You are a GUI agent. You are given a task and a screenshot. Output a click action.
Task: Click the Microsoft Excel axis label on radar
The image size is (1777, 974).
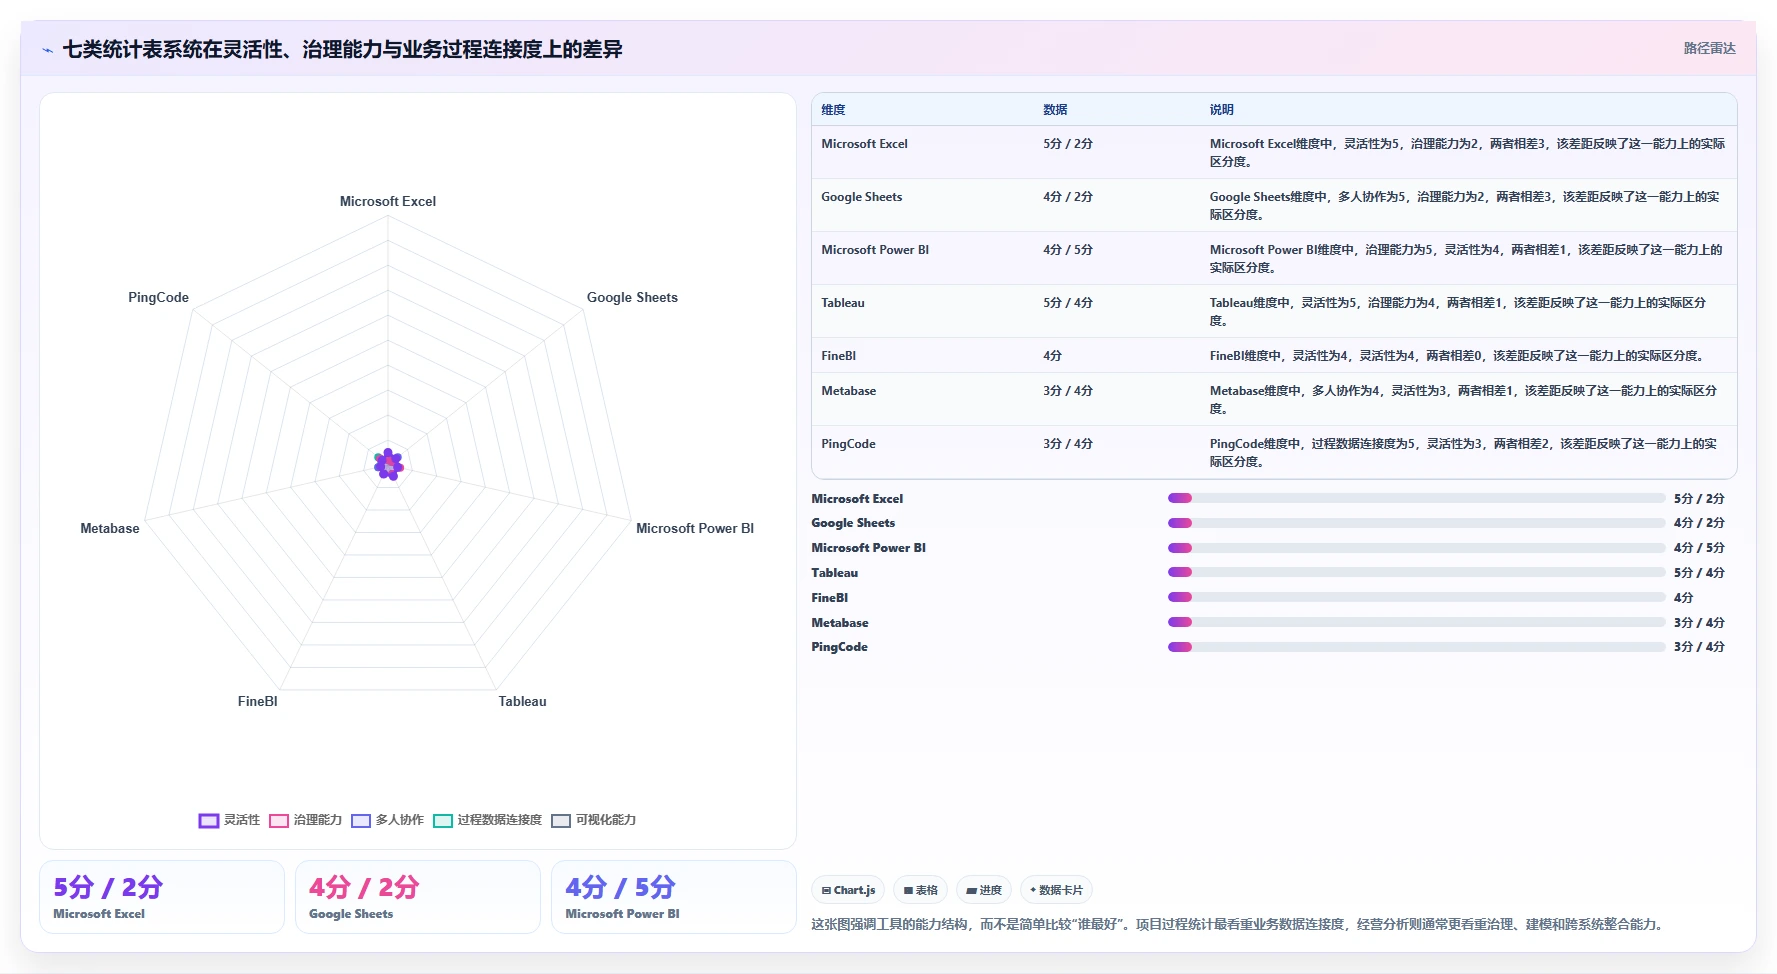click(388, 201)
